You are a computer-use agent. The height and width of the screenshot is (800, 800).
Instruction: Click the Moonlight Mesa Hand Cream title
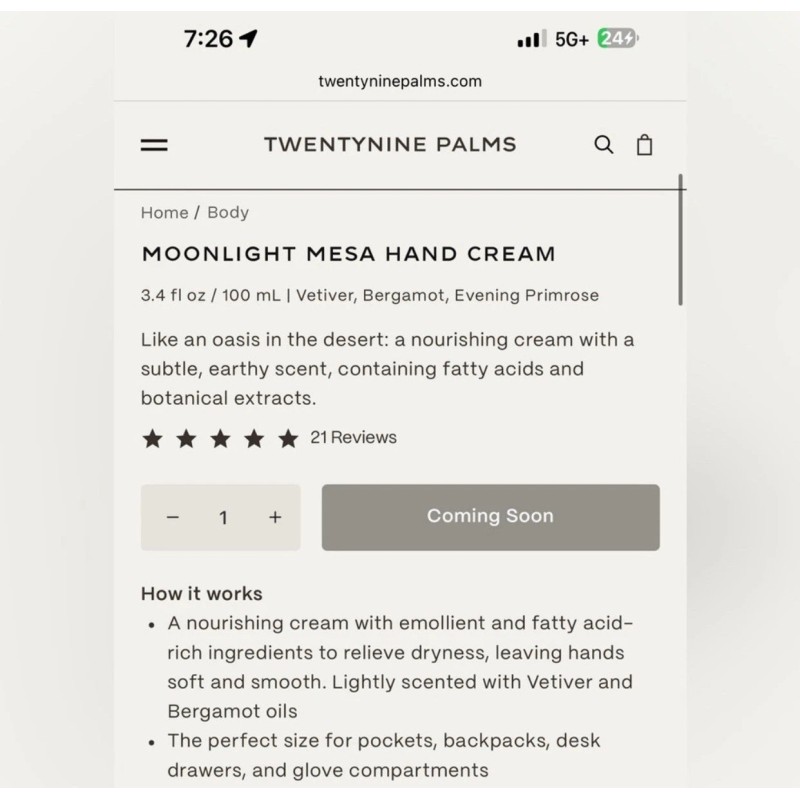click(348, 254)
